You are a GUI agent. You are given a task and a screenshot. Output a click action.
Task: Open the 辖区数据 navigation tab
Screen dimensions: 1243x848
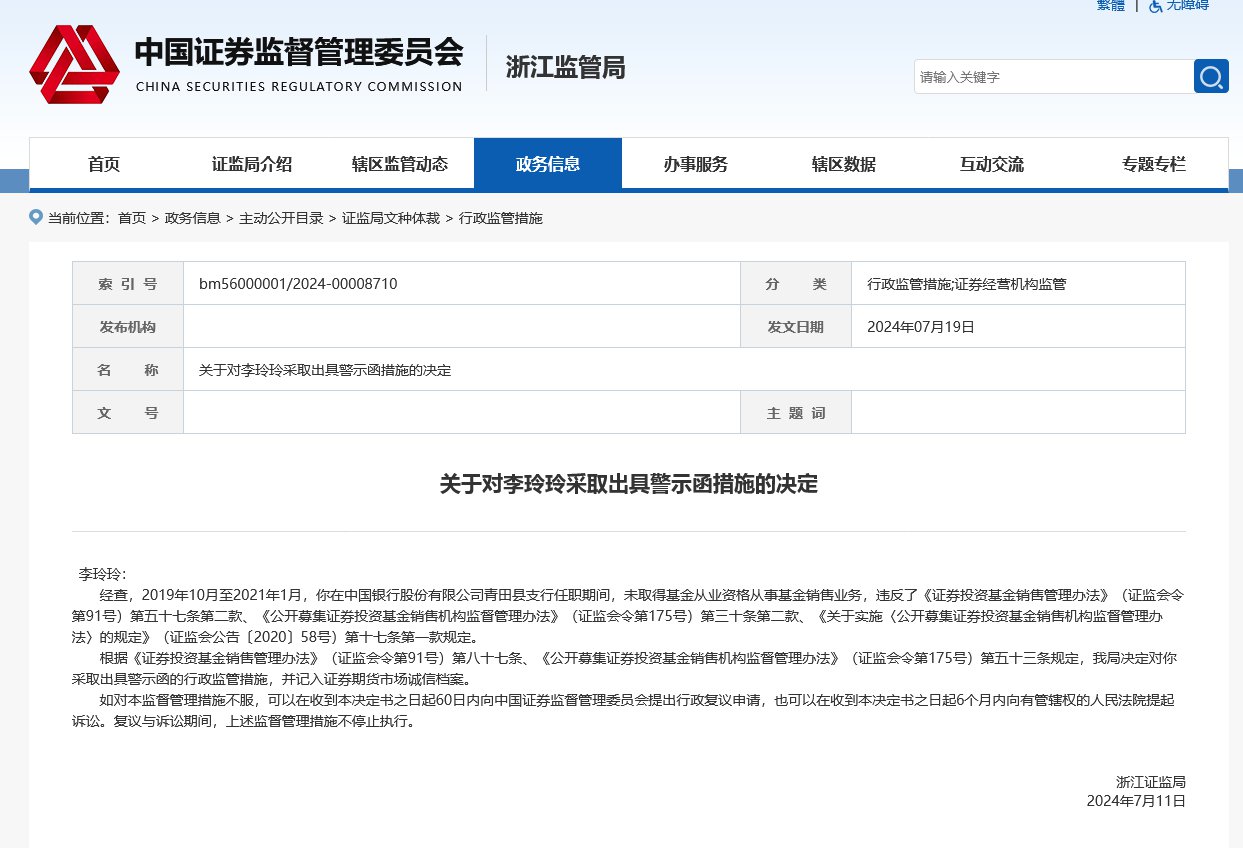844,164
